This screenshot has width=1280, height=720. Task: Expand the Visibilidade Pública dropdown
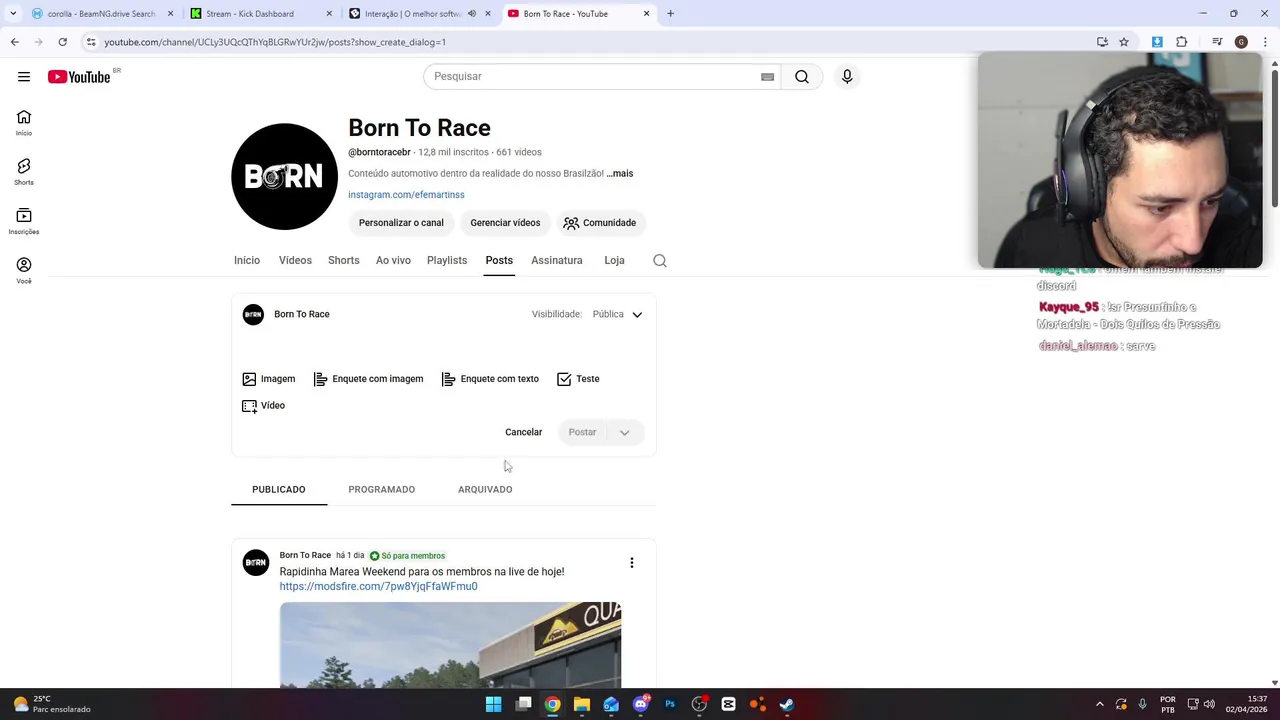click(x=616, y=314)
